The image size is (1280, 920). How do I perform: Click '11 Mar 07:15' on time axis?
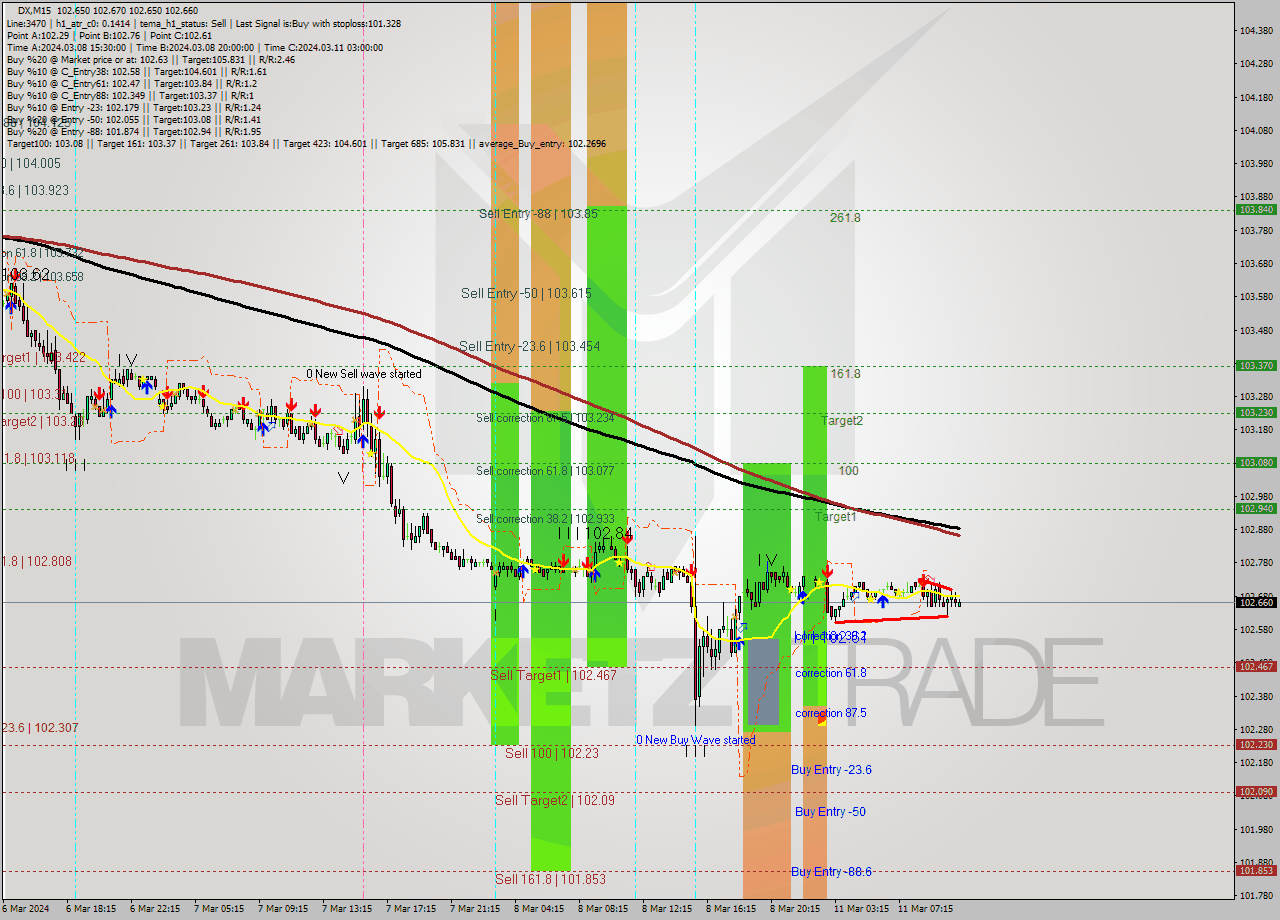[925, 909]
